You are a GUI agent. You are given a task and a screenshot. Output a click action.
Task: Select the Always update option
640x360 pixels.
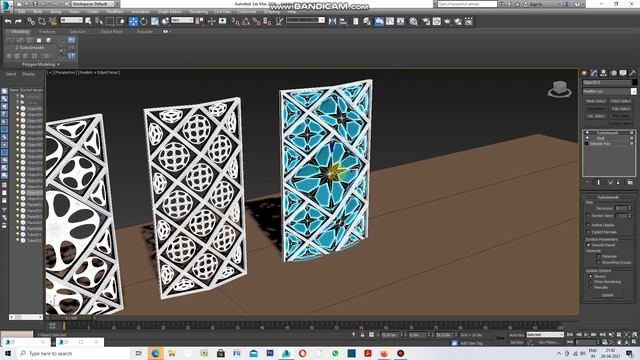(590, 276)
